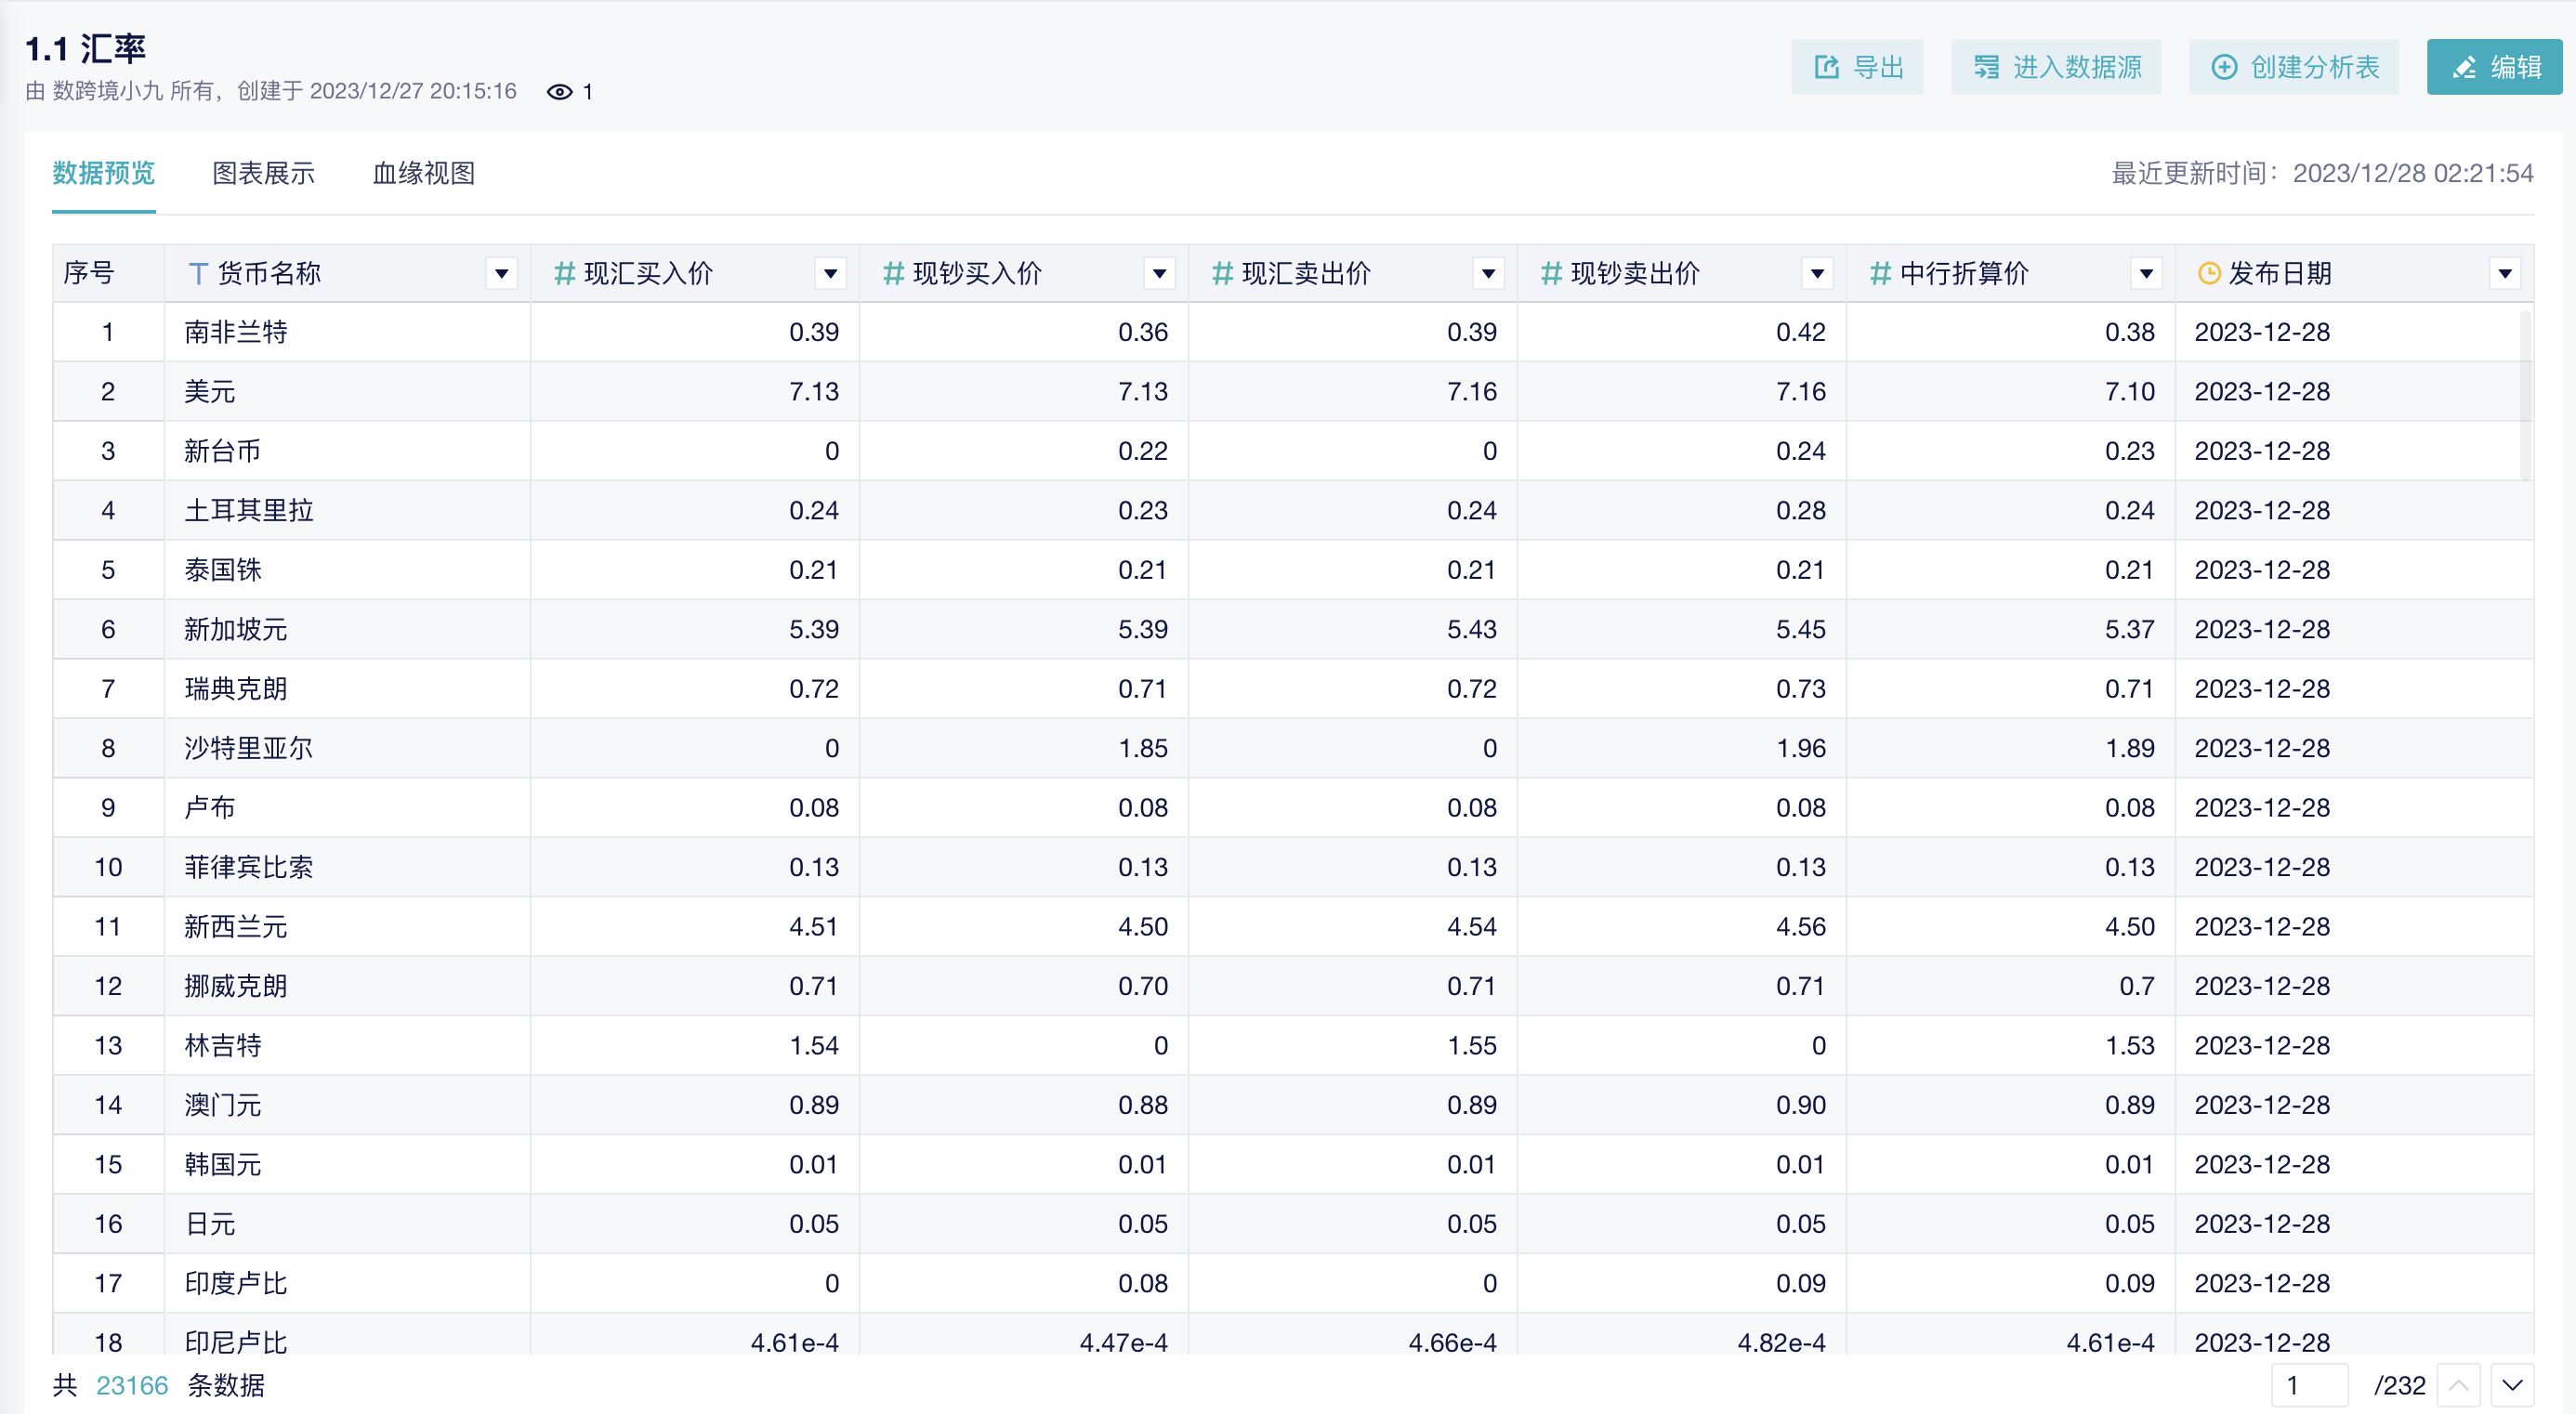The image size is (2576, 1414).
Task: Click the page number input field
Action: 2311,1386
